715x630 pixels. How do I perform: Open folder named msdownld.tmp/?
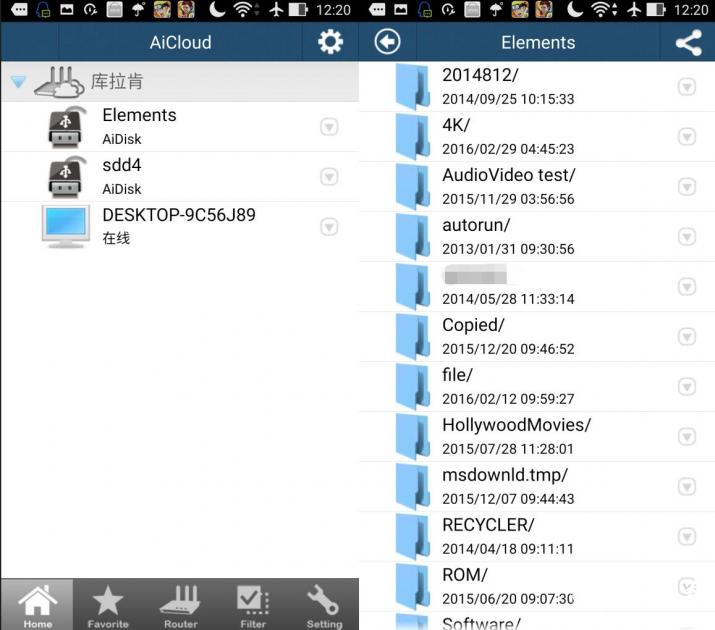537,487
